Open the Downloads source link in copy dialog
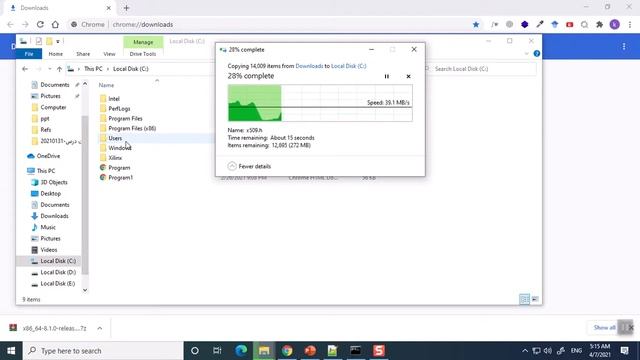Screen dimensions: 640x360 coord(309,66)
